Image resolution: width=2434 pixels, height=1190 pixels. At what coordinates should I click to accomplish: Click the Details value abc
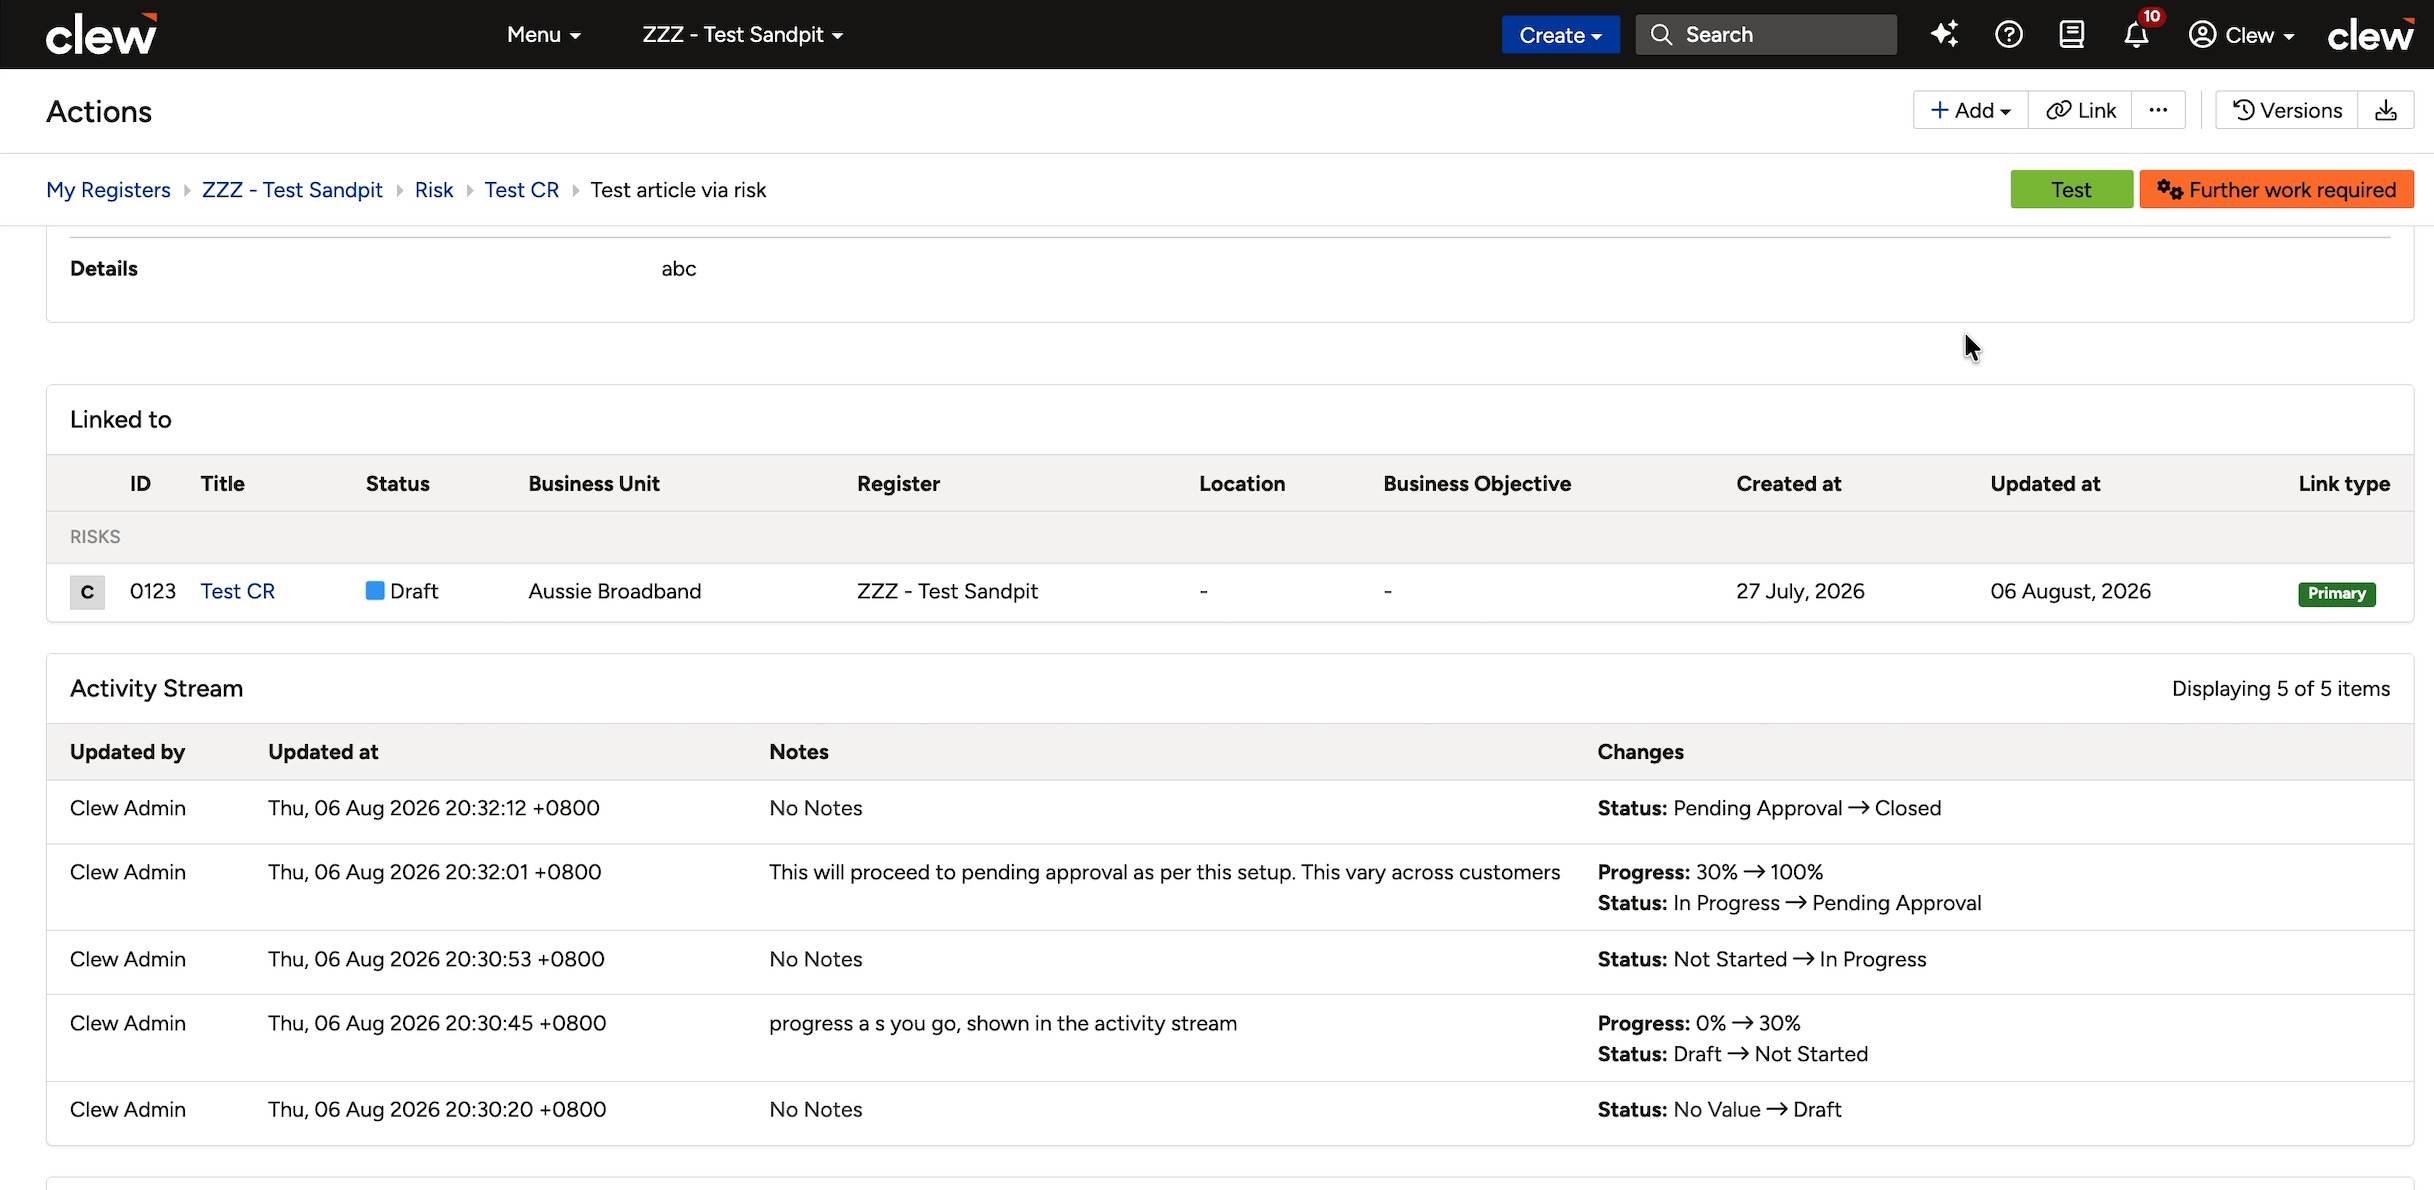click(678, 269)
